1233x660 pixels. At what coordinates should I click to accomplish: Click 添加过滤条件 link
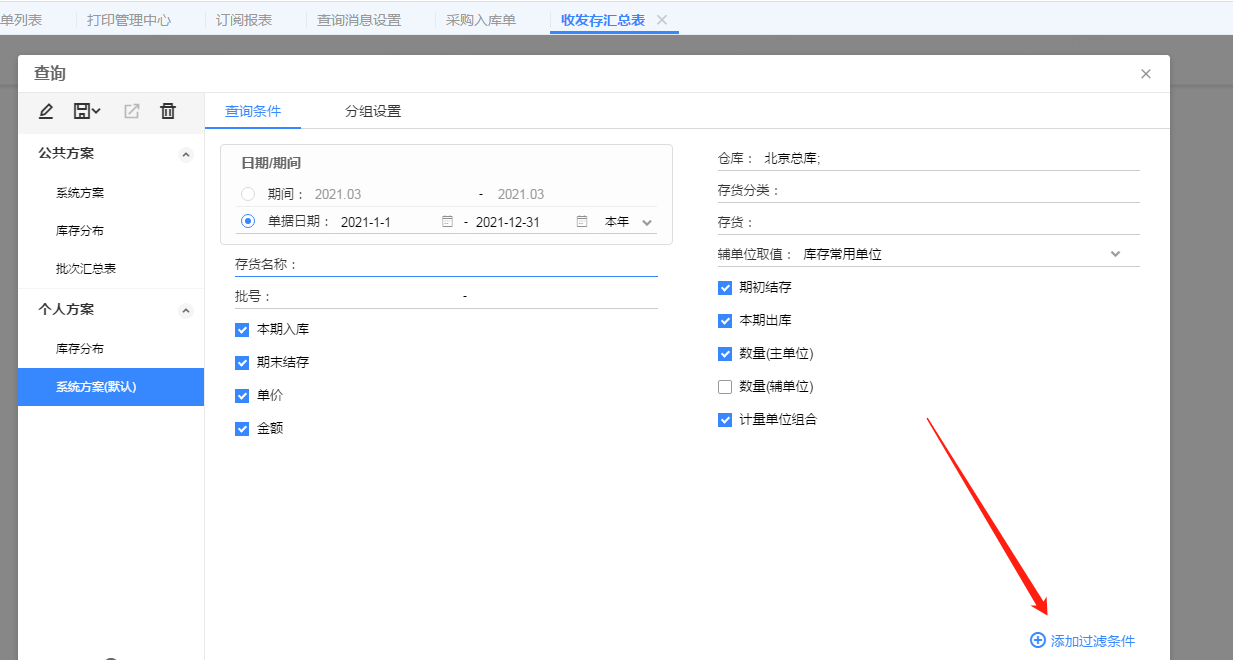pos(1093,641)
